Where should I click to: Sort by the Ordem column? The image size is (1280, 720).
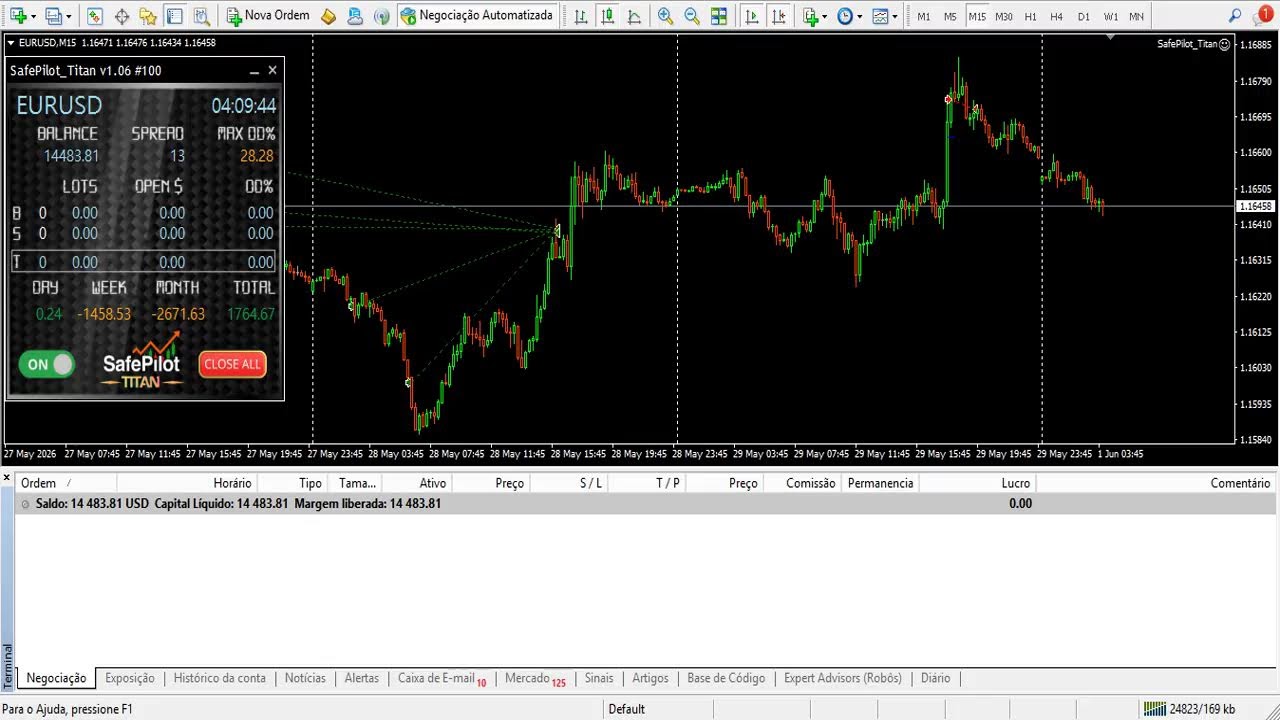pos(39,483)
